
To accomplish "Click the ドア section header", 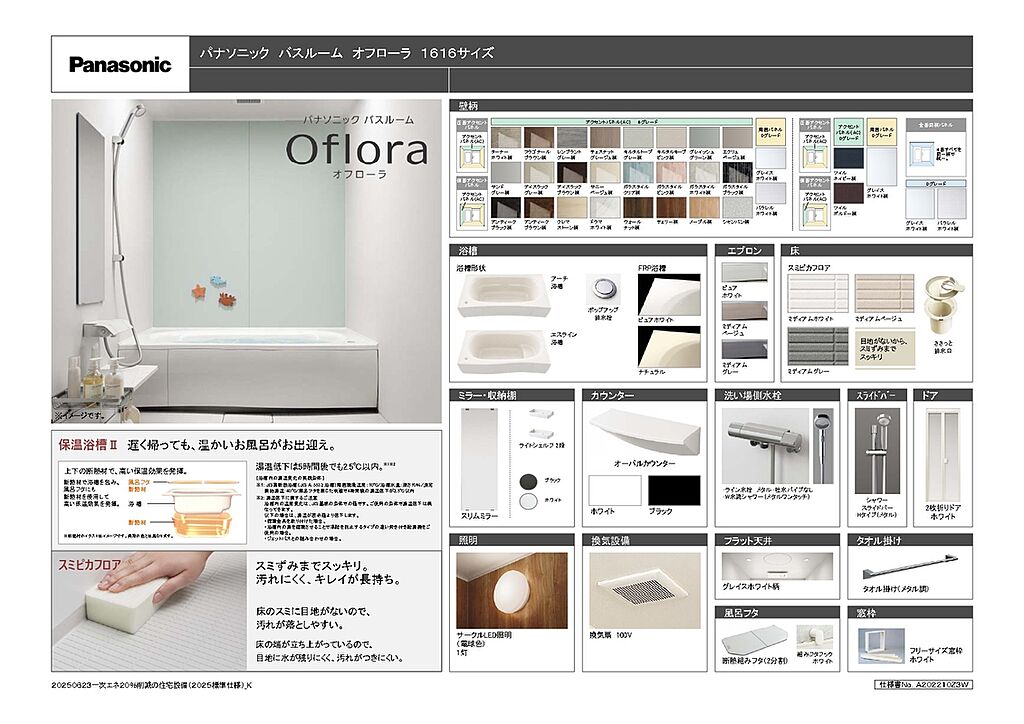I will [x=943, y=396].
